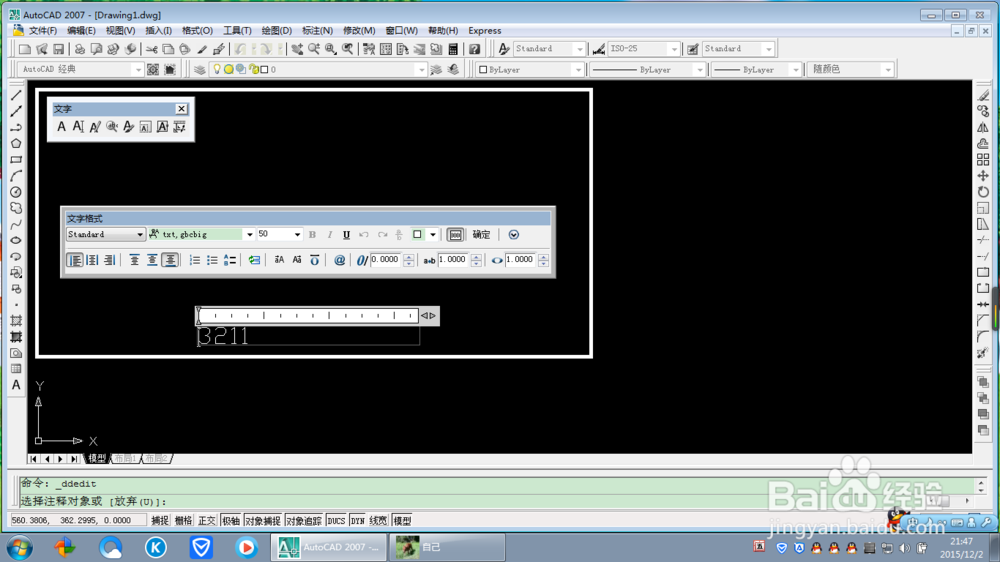Select the Hatch tool in draw toolbar

pos(16,321)
